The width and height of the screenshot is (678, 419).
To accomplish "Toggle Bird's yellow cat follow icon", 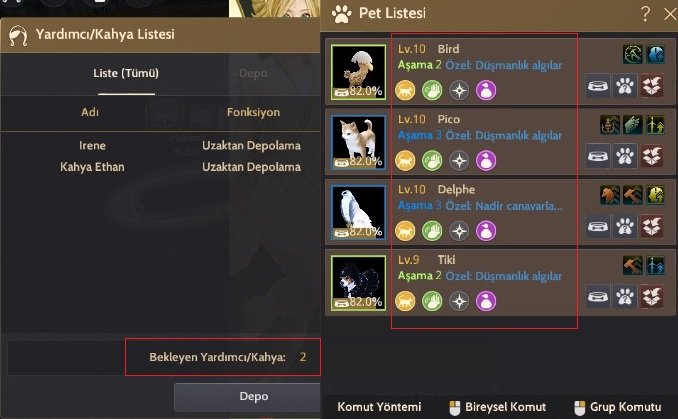I will click(405, 90).
